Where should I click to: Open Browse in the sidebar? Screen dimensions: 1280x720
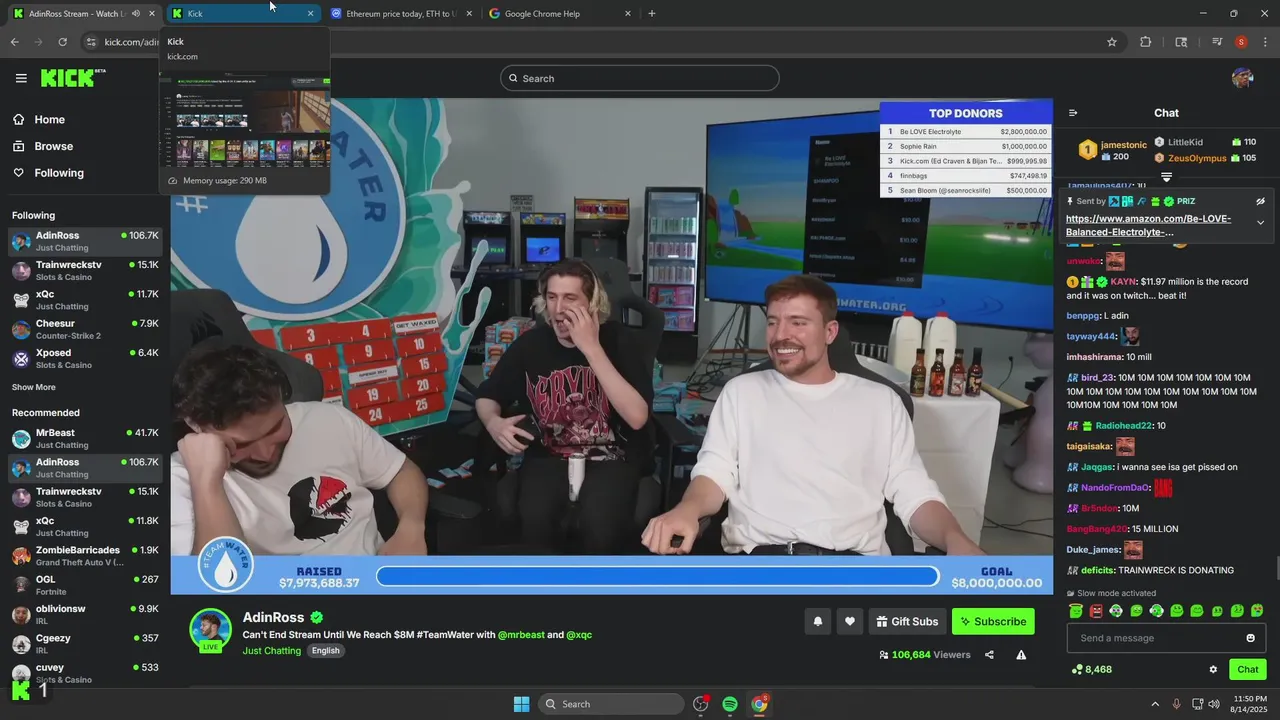coord(43,146)
